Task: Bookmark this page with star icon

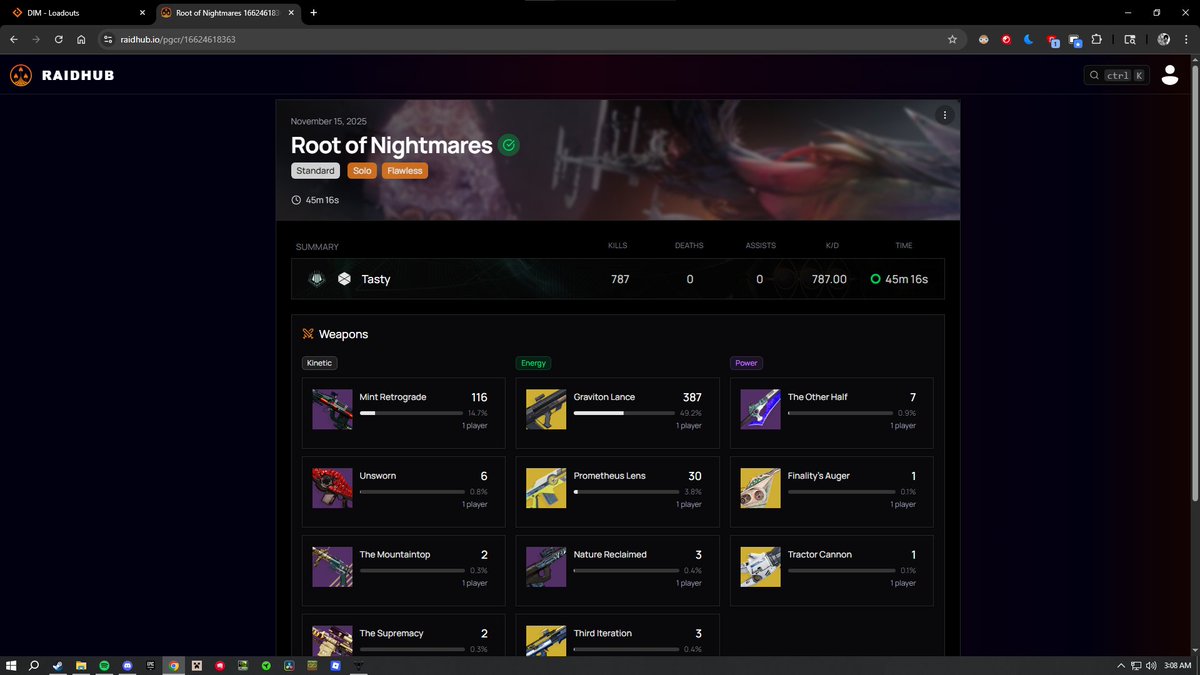Action: coord(952,40)
